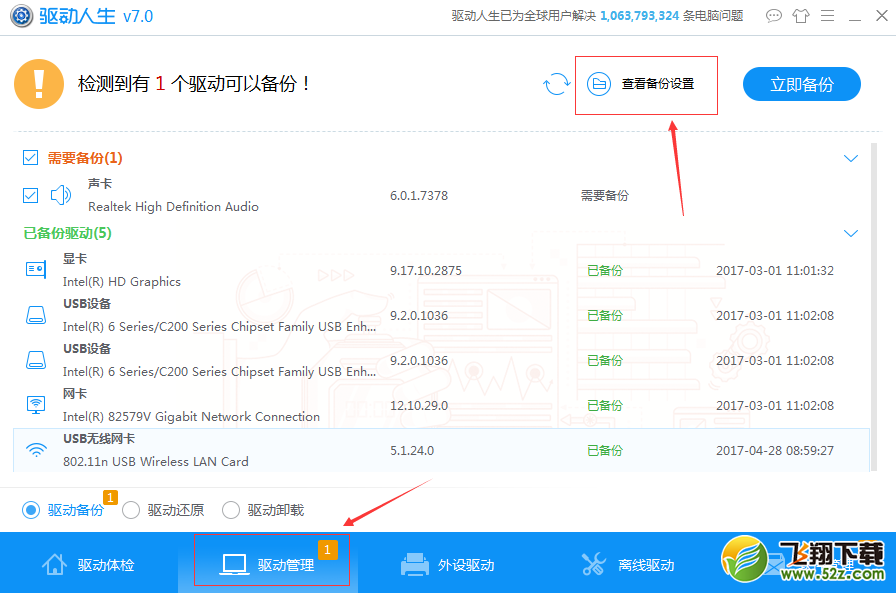The height and width of the screenshot is (593, 896).
Task: Toggle the 需要备份(1) select-all checkbox
Action: [x=30, y=158]
